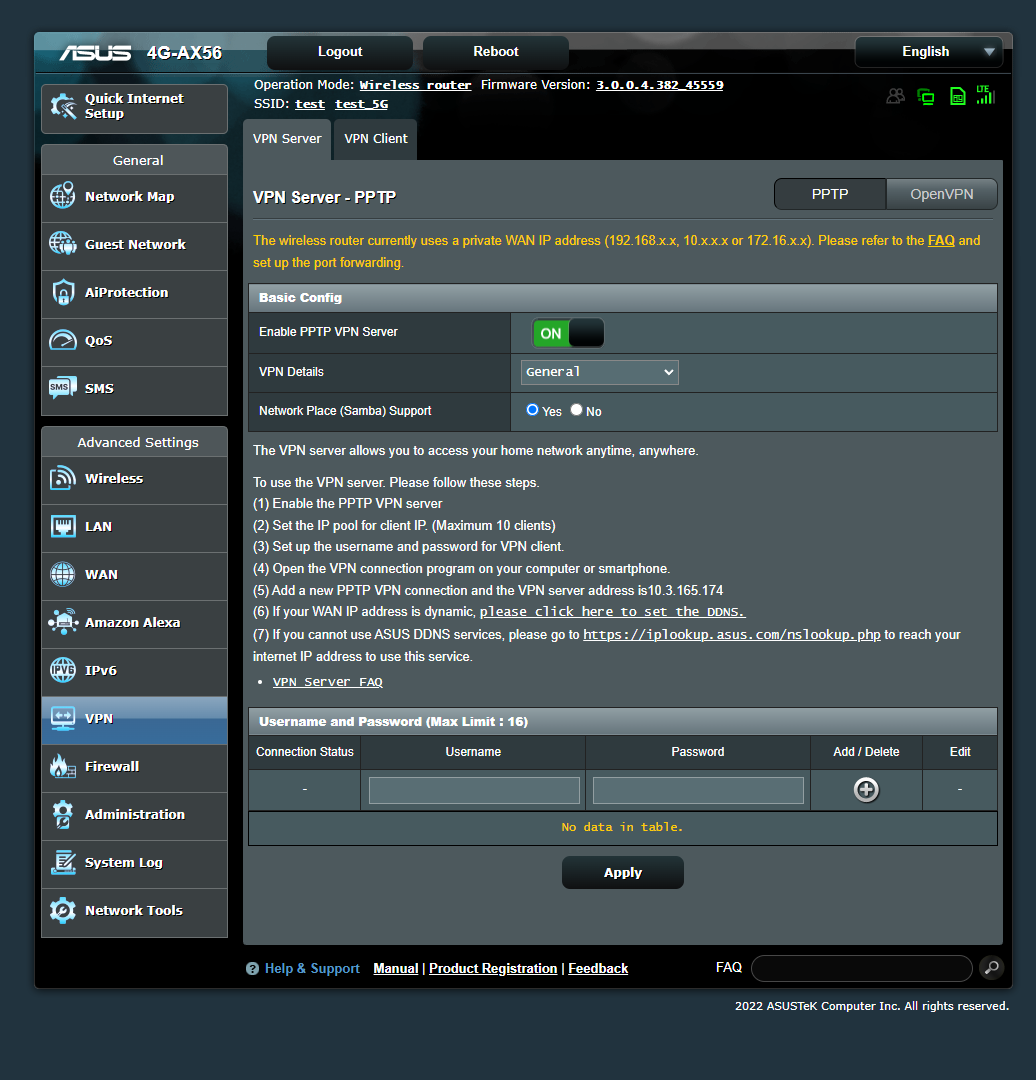The height and width of the screenshot is (1080, 1036).
Task: Open the Firewall flame icon
Action: pos(63,766)
